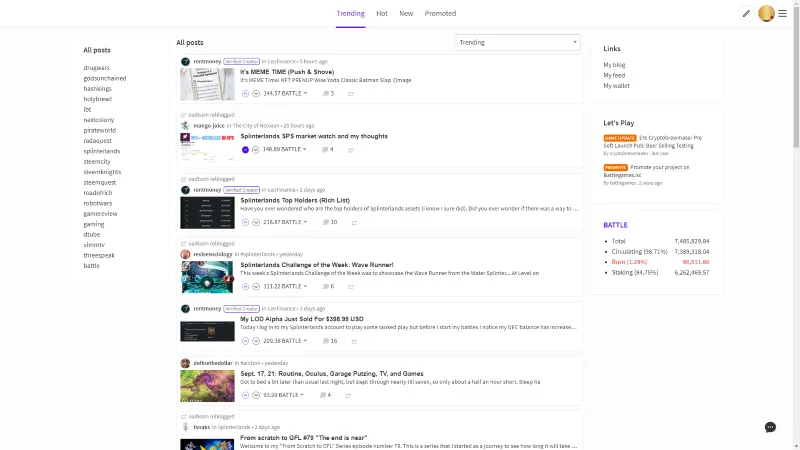800x450 pixels.
Task: Open the hamburger menu icon
Action: 782,14
